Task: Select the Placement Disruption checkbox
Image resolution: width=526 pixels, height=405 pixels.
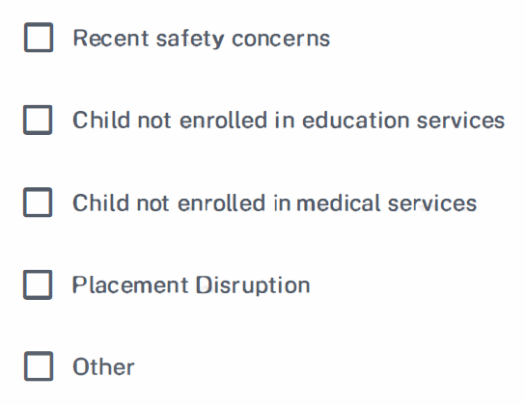Action: (x=38, y=285)
